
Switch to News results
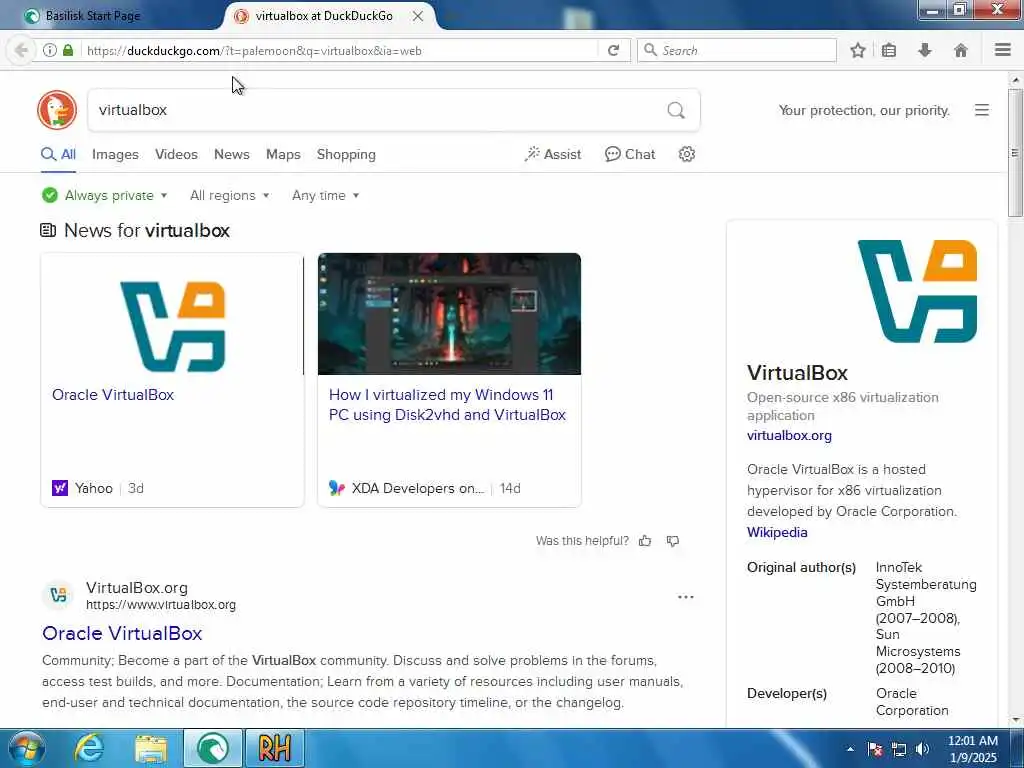click(232, 154)
